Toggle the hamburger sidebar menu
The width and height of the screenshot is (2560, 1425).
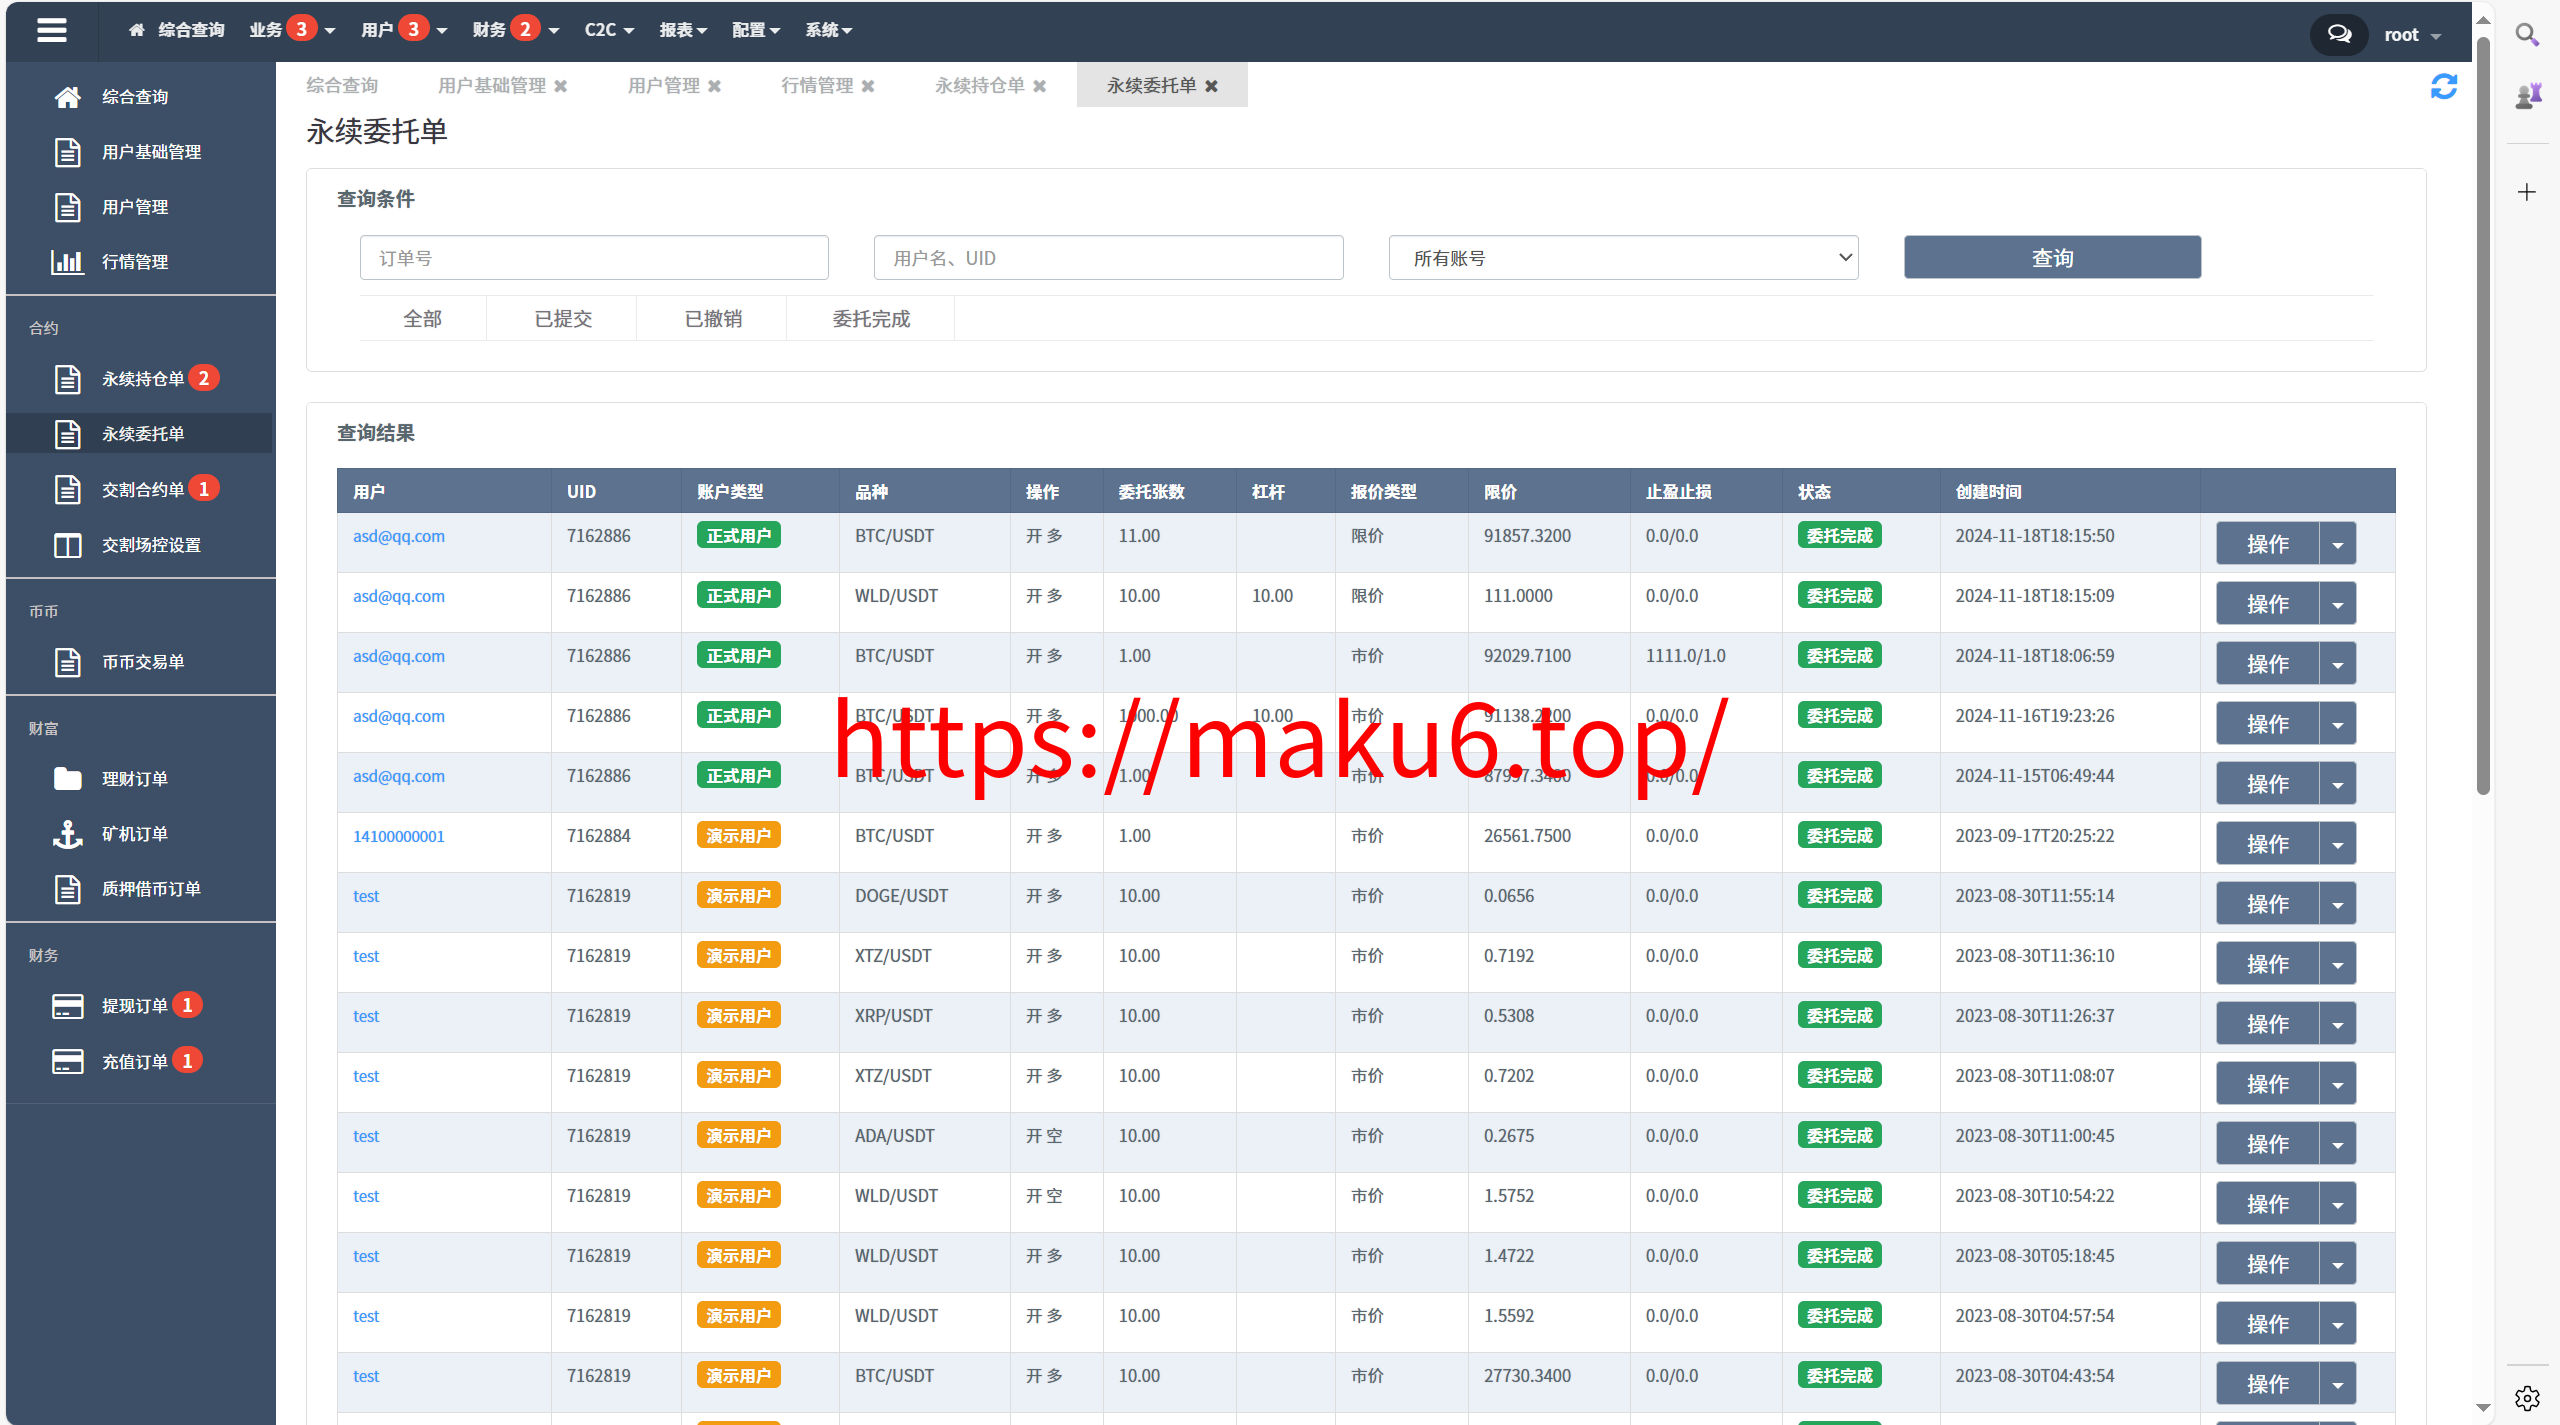(x=51, y=31)
